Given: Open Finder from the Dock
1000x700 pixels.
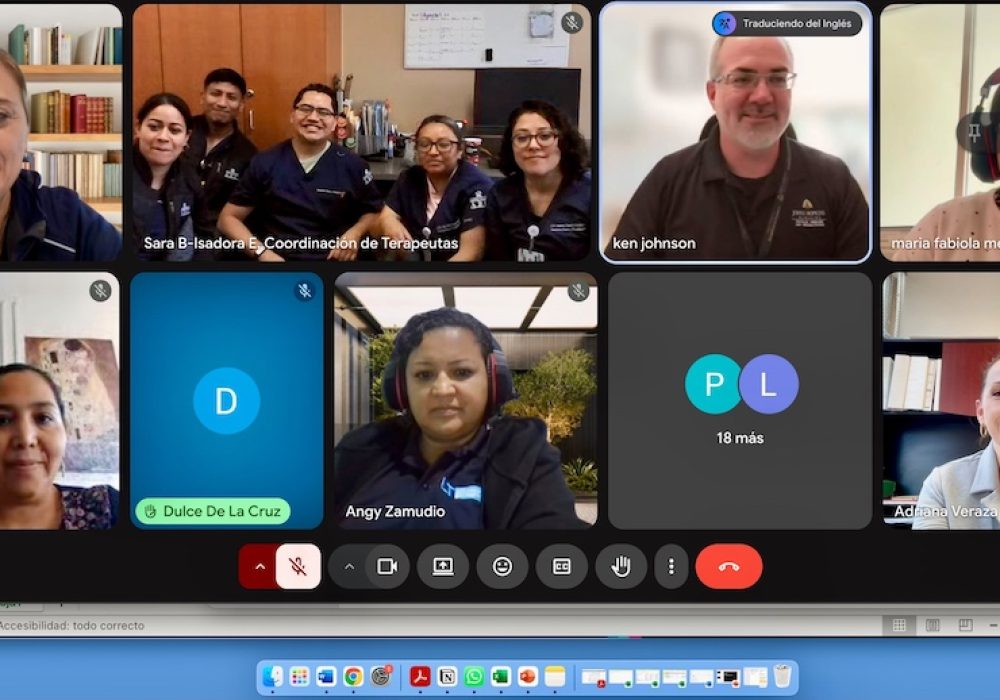Looking at the screenshot, I should [x=272, y=676].
